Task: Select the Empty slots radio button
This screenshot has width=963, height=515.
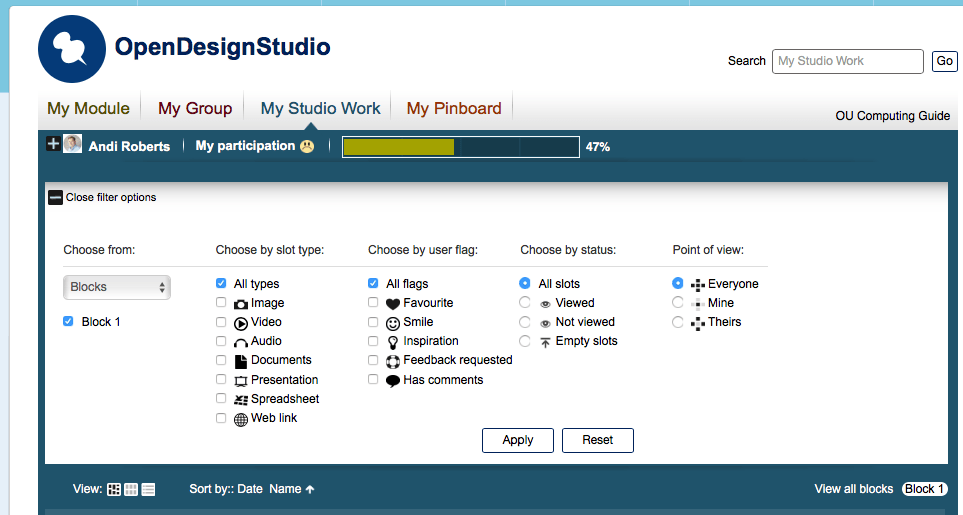Action: pos(524,341)
